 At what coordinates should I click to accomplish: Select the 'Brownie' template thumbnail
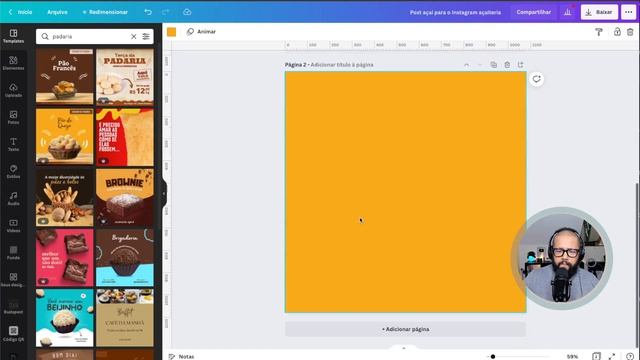pyautogui.click(x=125, y=197)
